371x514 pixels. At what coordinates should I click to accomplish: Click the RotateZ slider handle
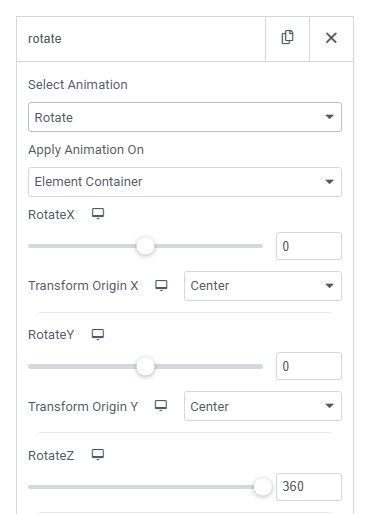[263, 487]
